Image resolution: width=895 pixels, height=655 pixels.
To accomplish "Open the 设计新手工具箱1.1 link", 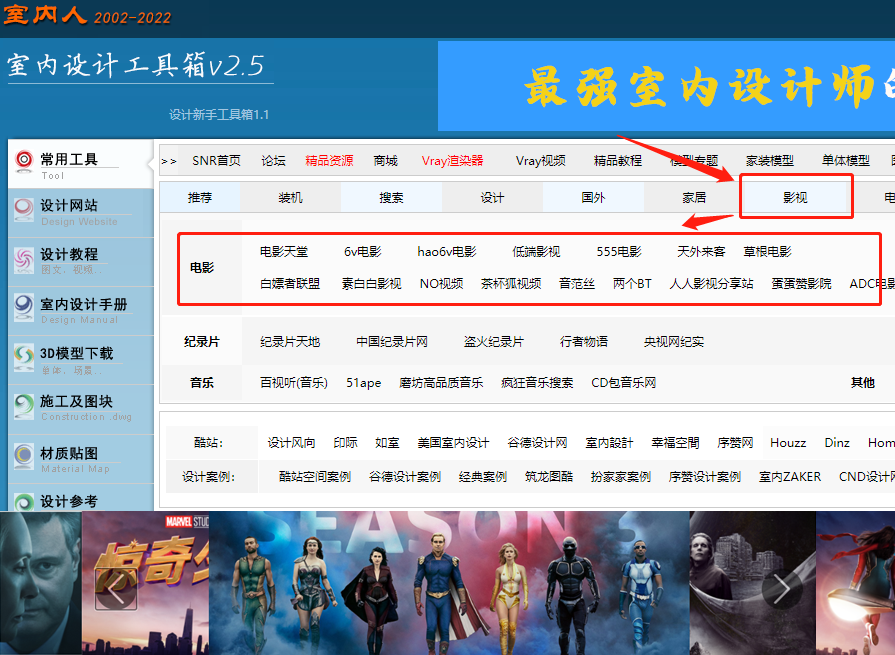I will (x=219, y=115).
